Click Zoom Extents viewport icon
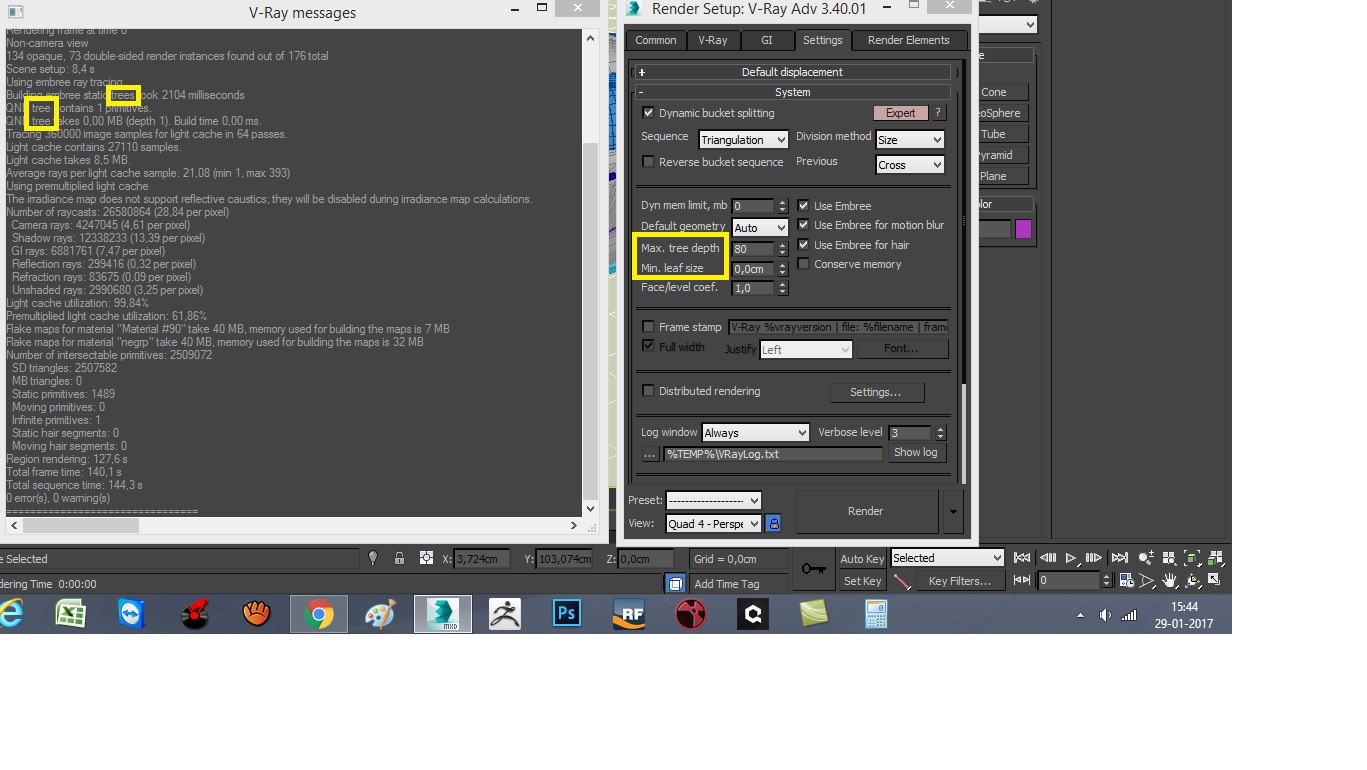This screenshot has height=770, width=1367. [1192, 558]
